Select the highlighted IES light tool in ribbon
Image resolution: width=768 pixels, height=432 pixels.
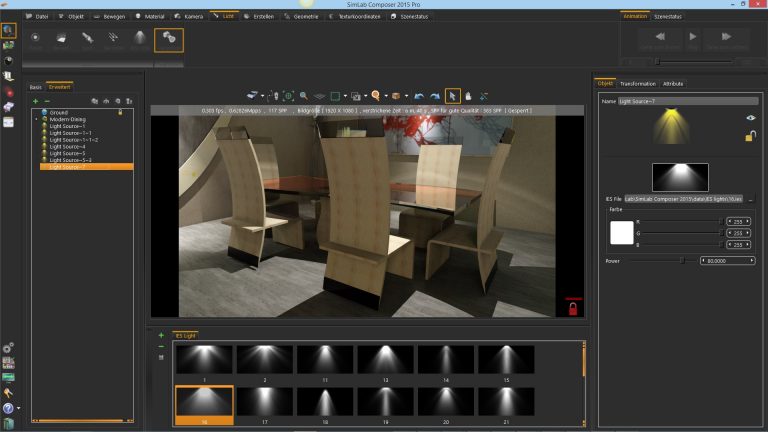(x=168, y=40)
